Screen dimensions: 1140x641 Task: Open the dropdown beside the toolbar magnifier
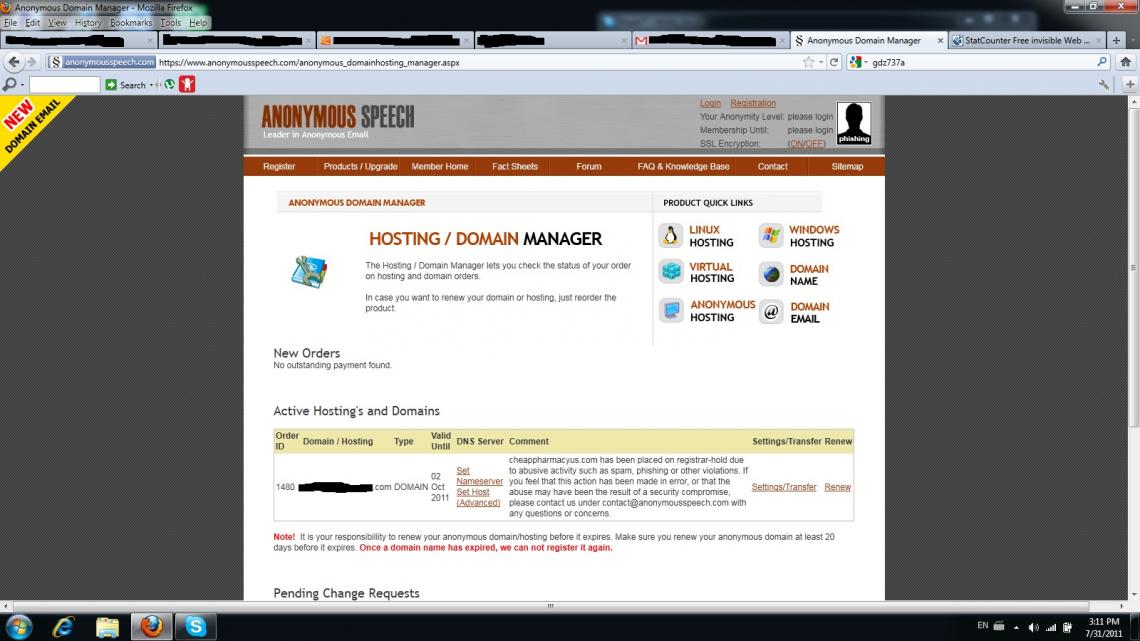point(23,85)
